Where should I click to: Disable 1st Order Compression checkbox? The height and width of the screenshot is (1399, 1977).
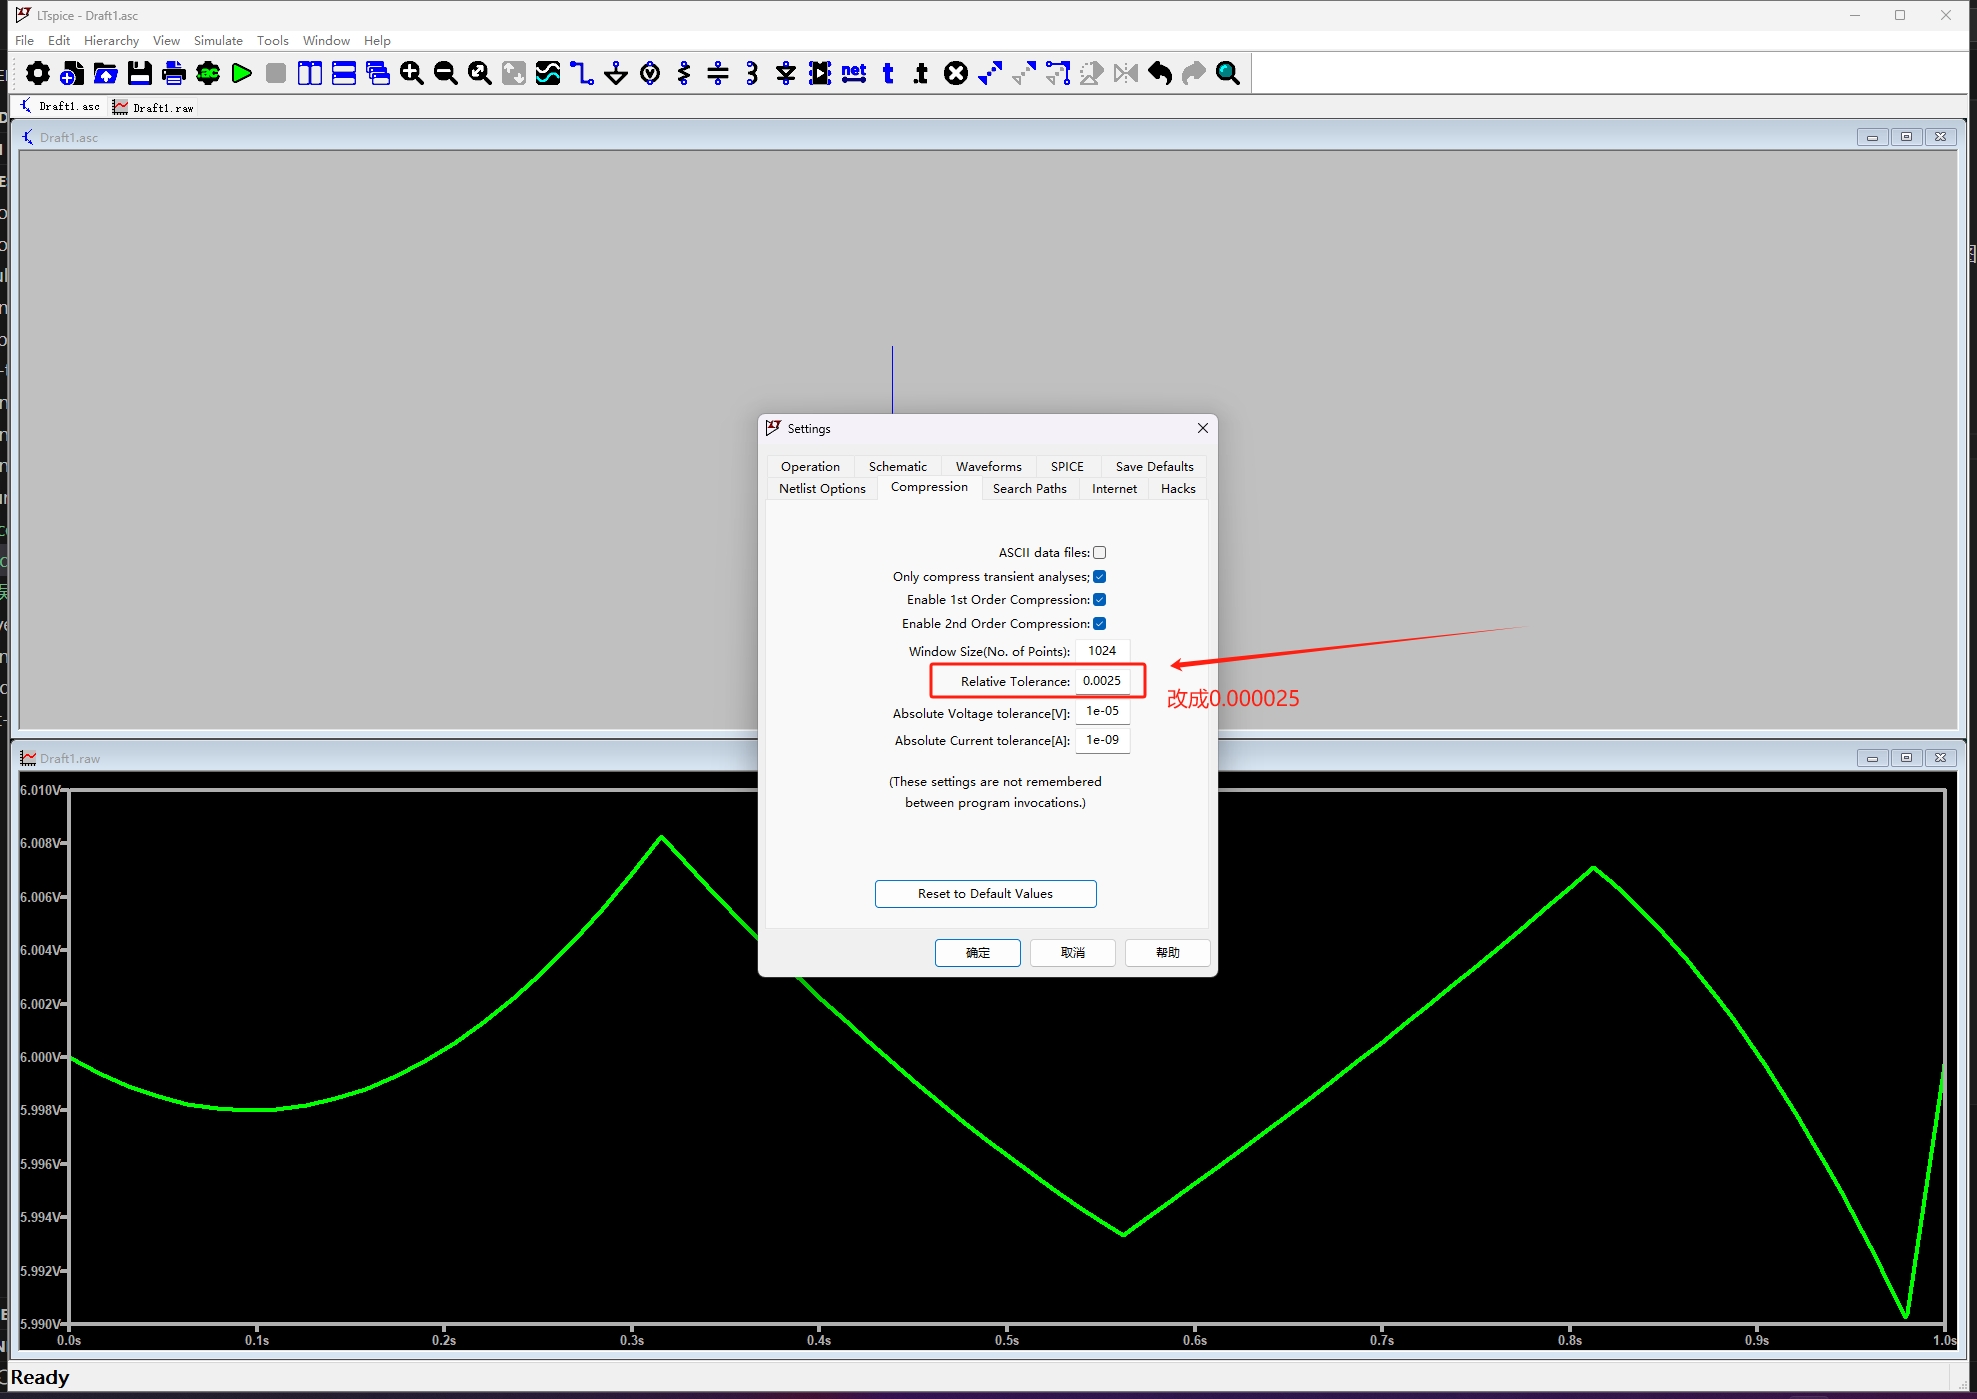point(1099,600)
